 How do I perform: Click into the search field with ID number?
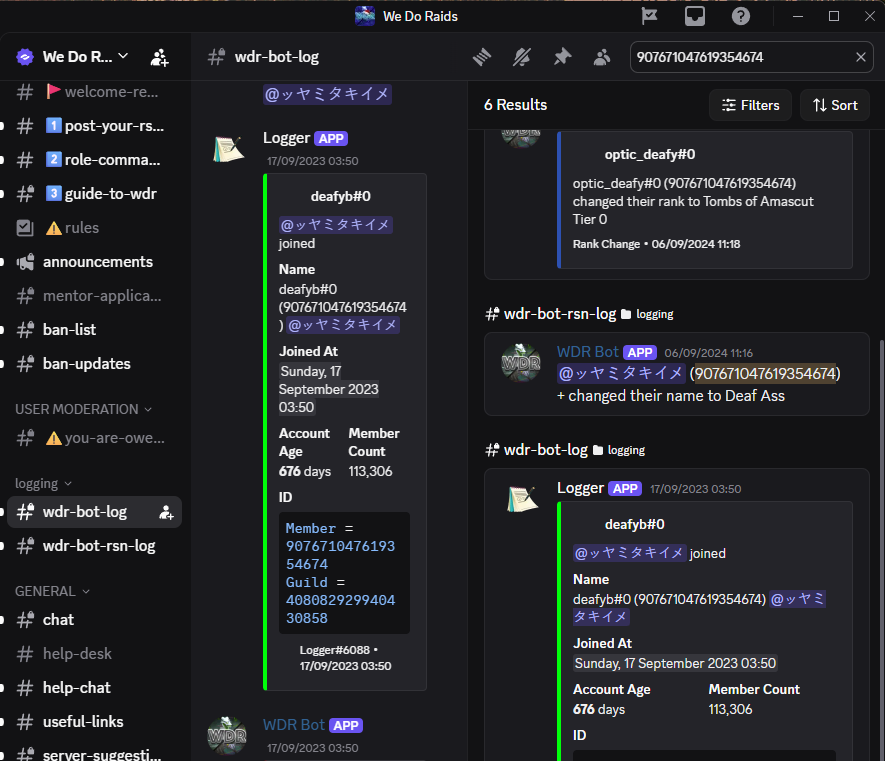point(740,57)
